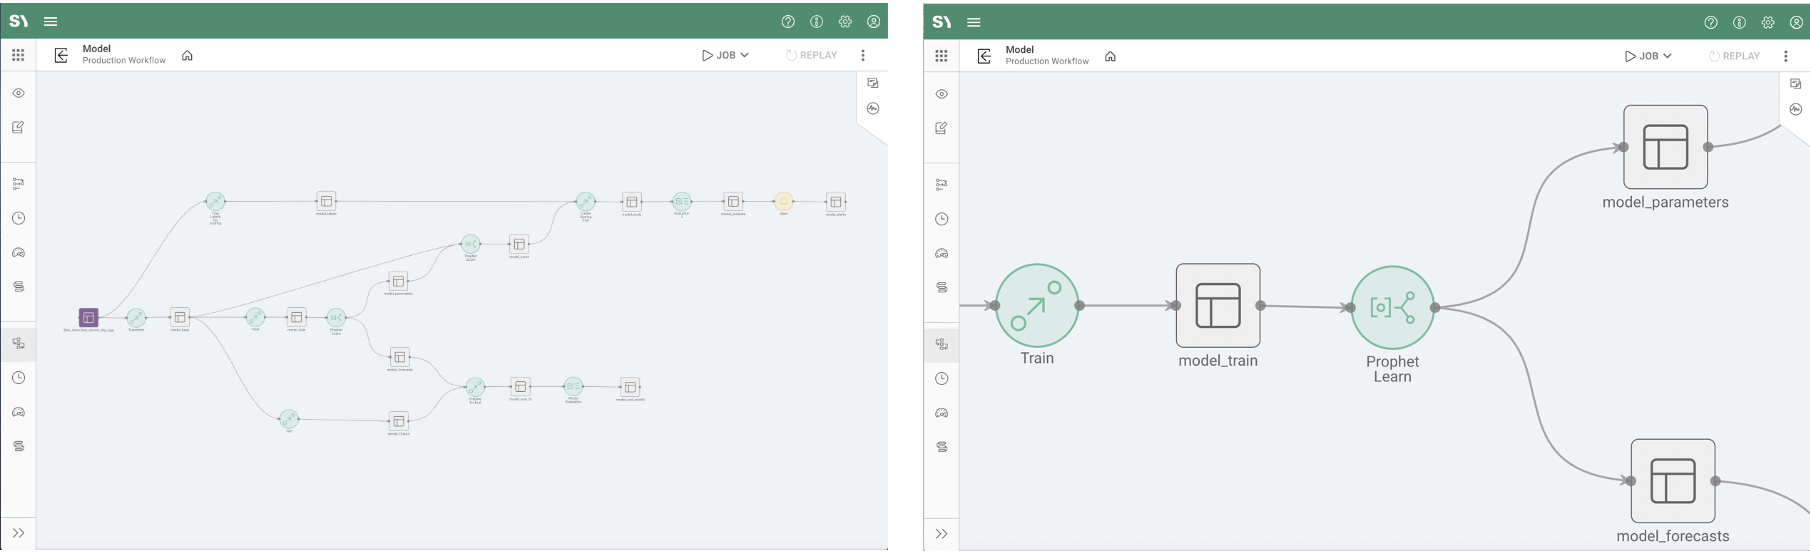Click the large Train node in right window
The height and width of the screenshot is (552, 1810).
1037,306
